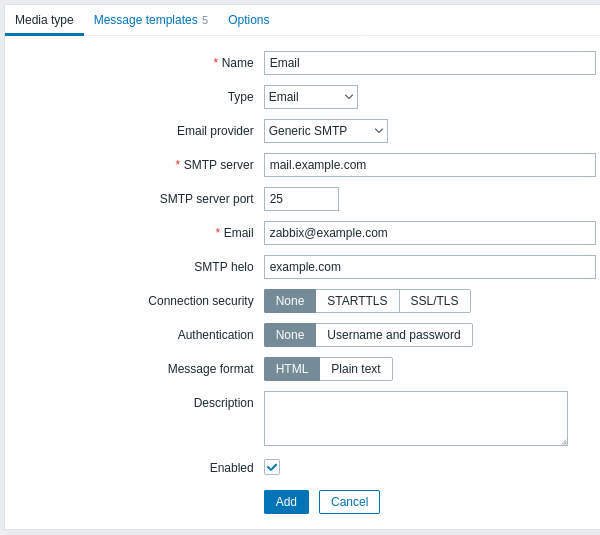This screenshot has width=600, height=535.
Task: Expand the Type dropdown
Action: coord(311,97)
